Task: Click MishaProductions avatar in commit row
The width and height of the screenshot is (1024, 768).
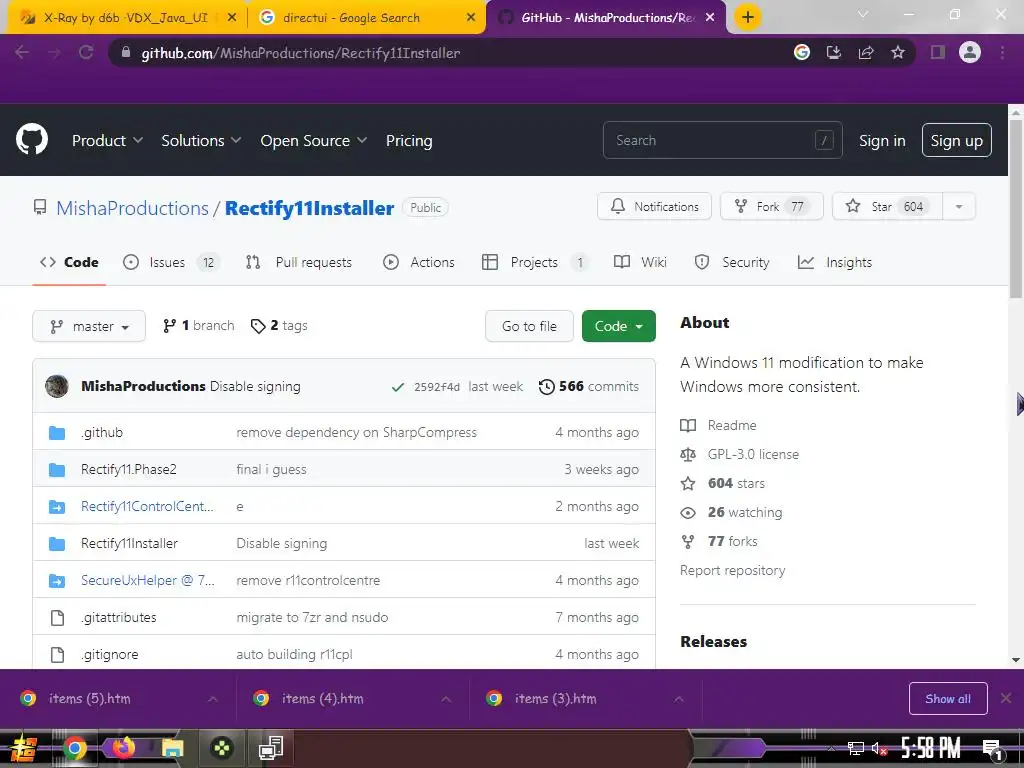Action: pyautogui.click(x=57, y=386)
